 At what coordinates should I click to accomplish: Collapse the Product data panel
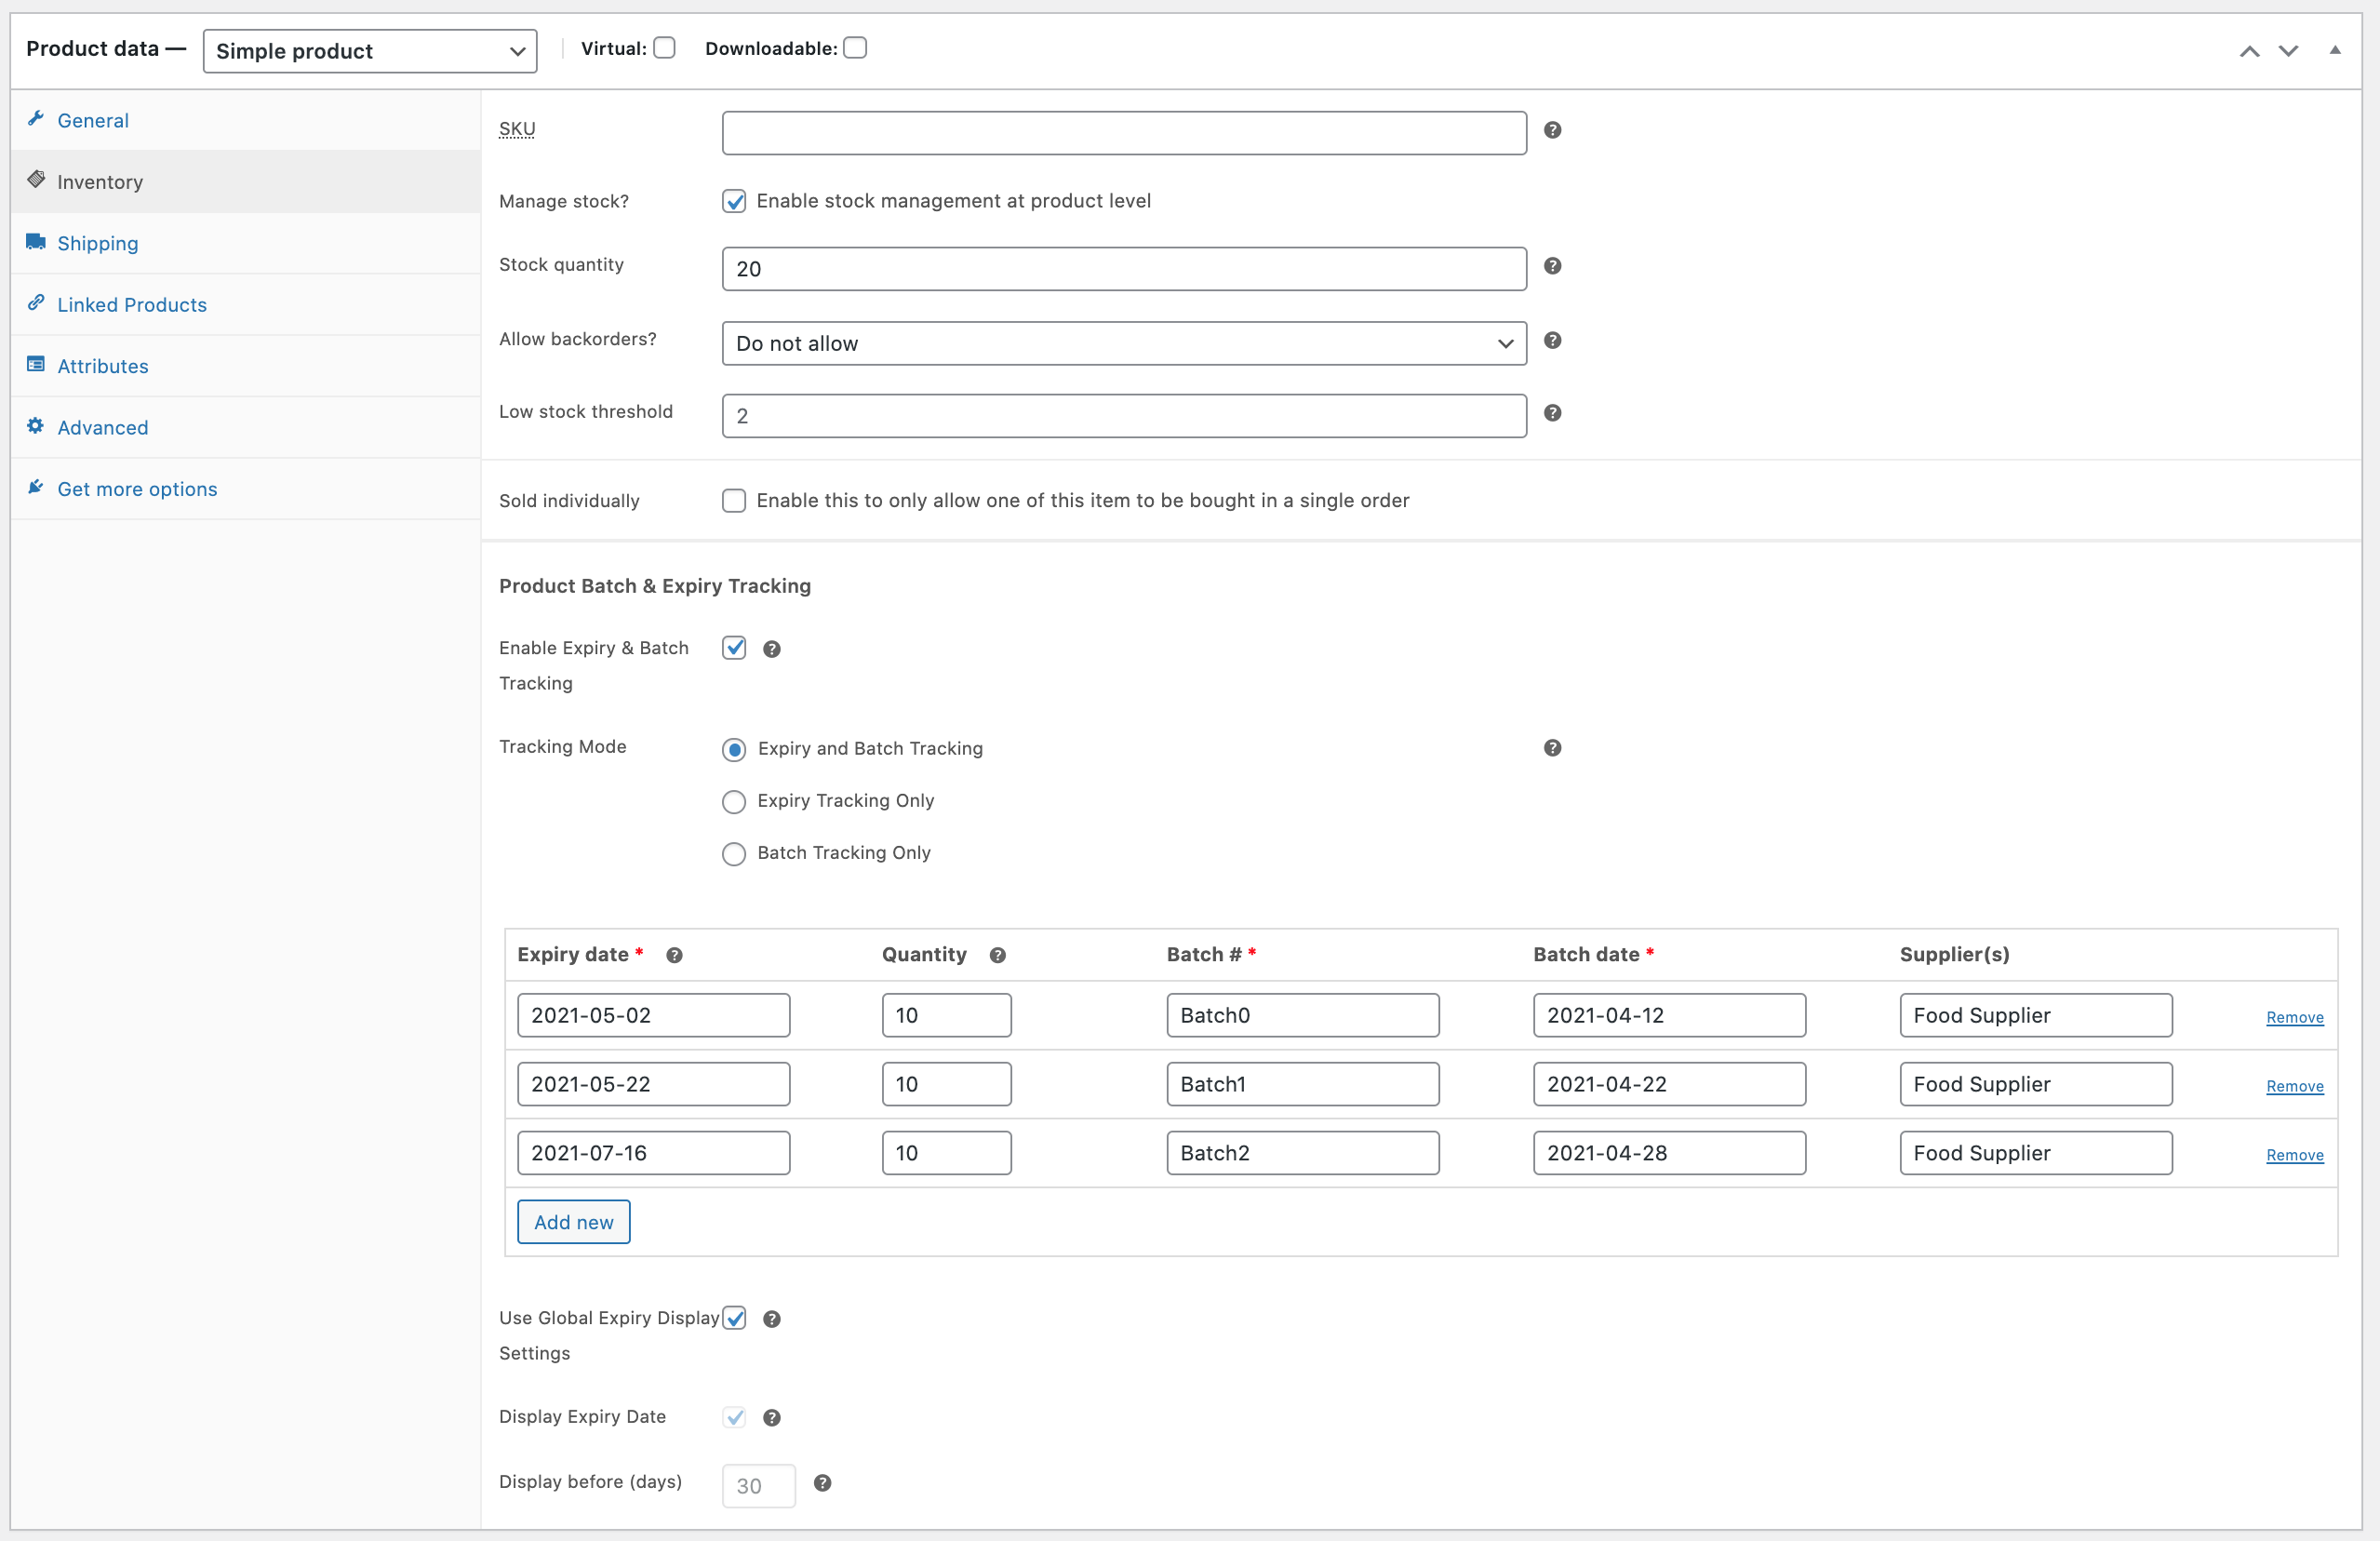click(2334, 49)
